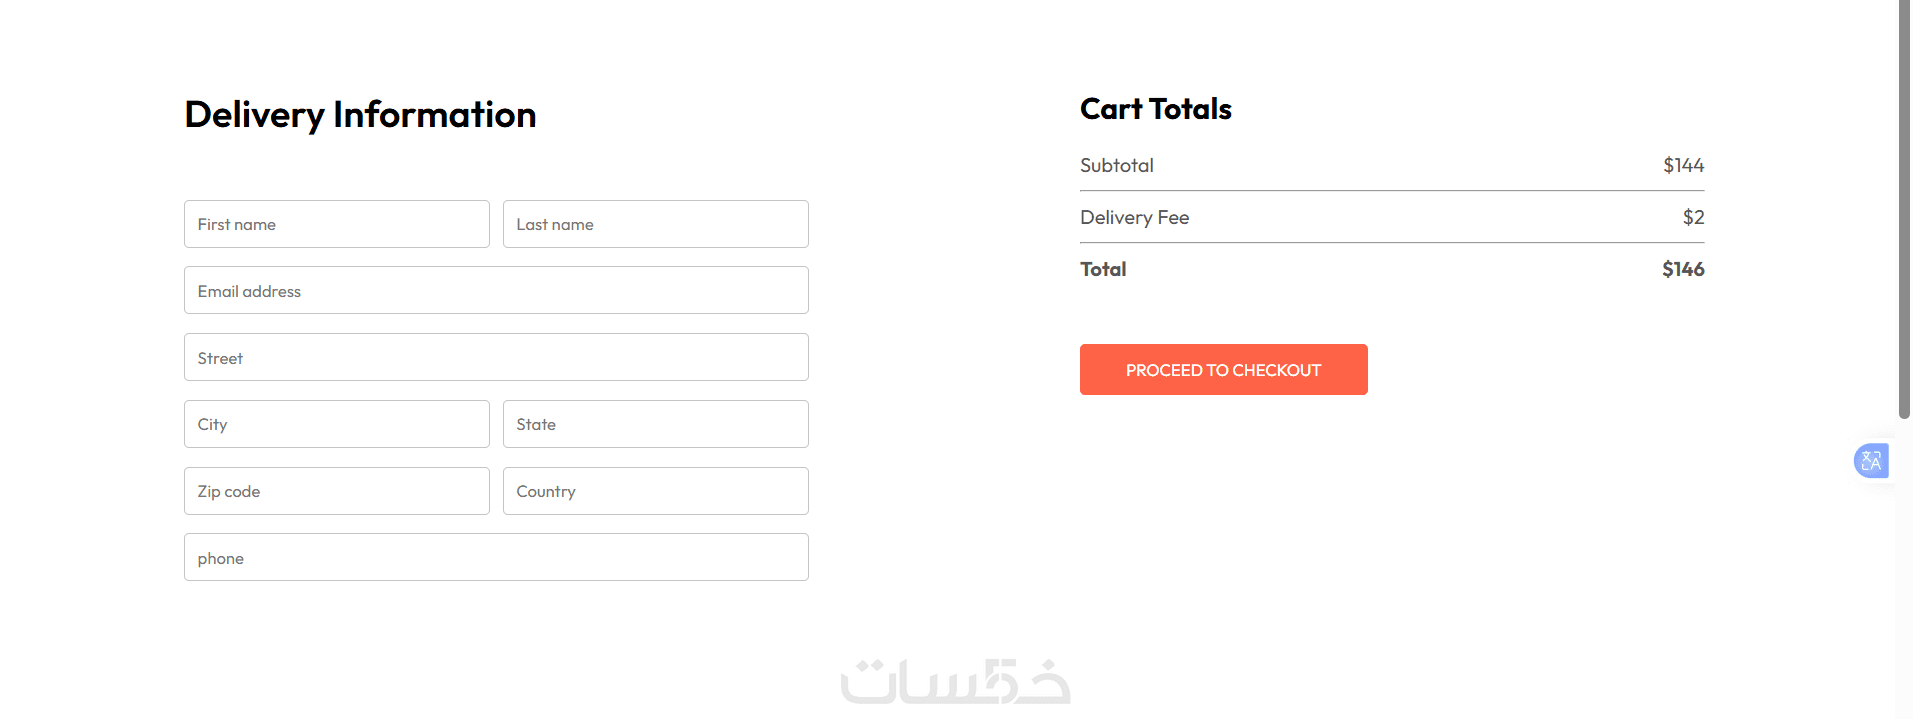This screenshot has width=1913, height=719.
Task: Focus the City input box
Action: point(336,424)
